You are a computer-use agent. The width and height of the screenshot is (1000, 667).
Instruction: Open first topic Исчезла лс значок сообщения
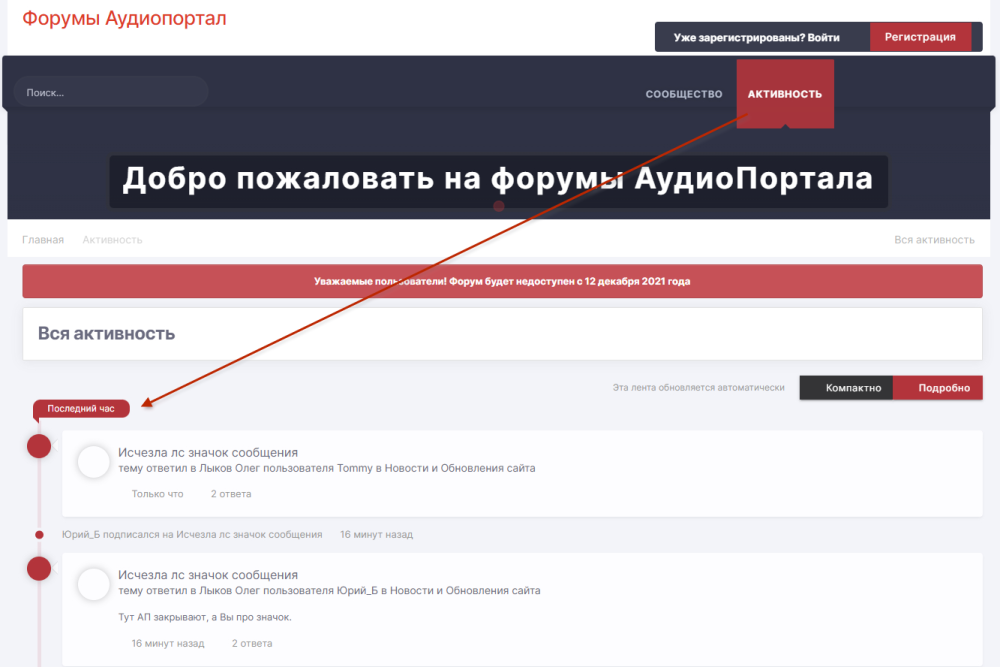tap(208, 452)
